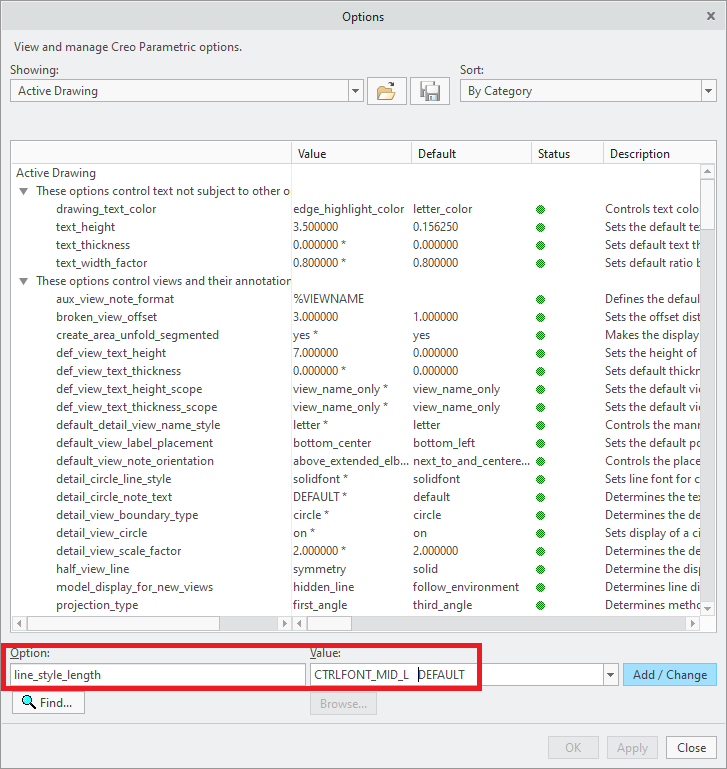The image size is (727, 769).
Task: Open the Showing dropdown for Active Drawing
Action: point(355,91)
